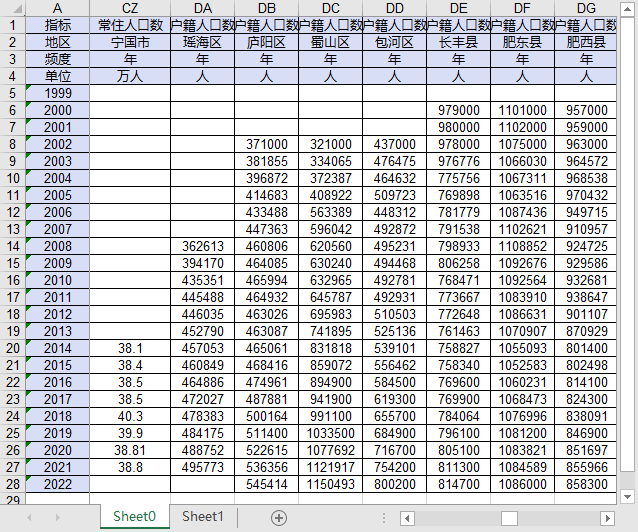Click the cell with value 495773
Image resolution: width=638 pixels, height=532 pixels.
(202, 467)
